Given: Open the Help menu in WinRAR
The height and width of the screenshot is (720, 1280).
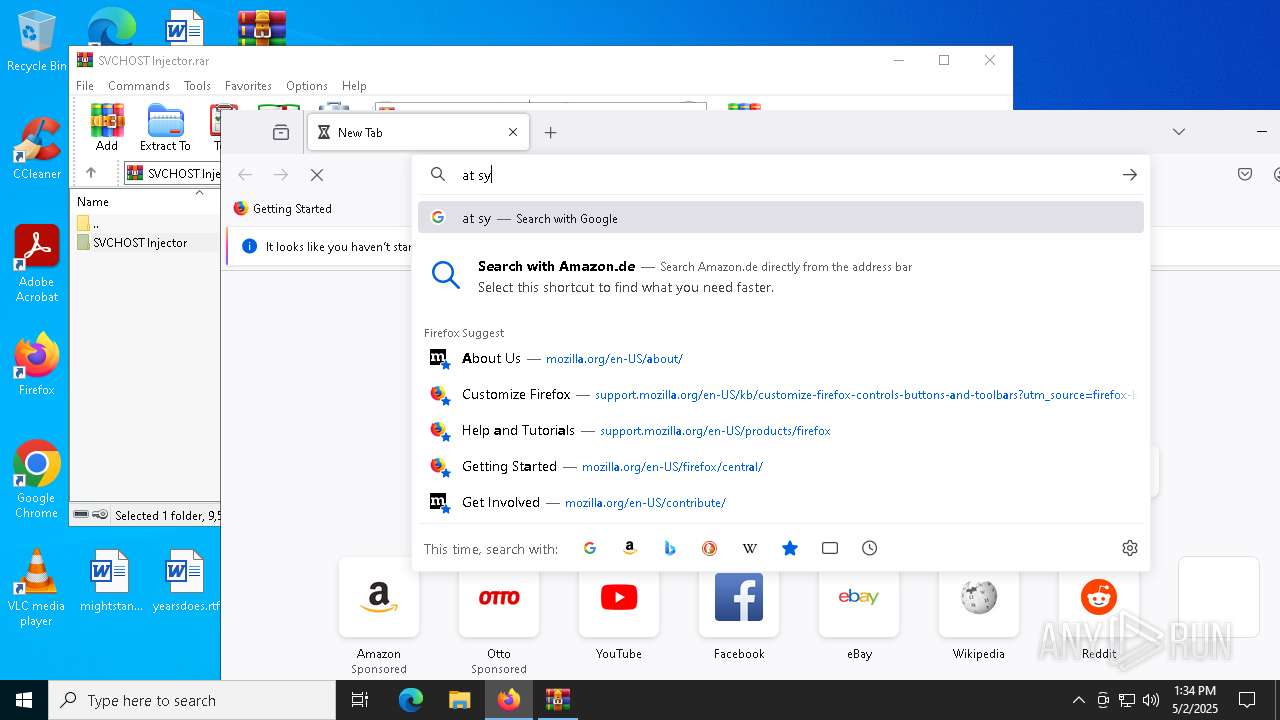Looking at the screenshot, I should pos(354,86).
